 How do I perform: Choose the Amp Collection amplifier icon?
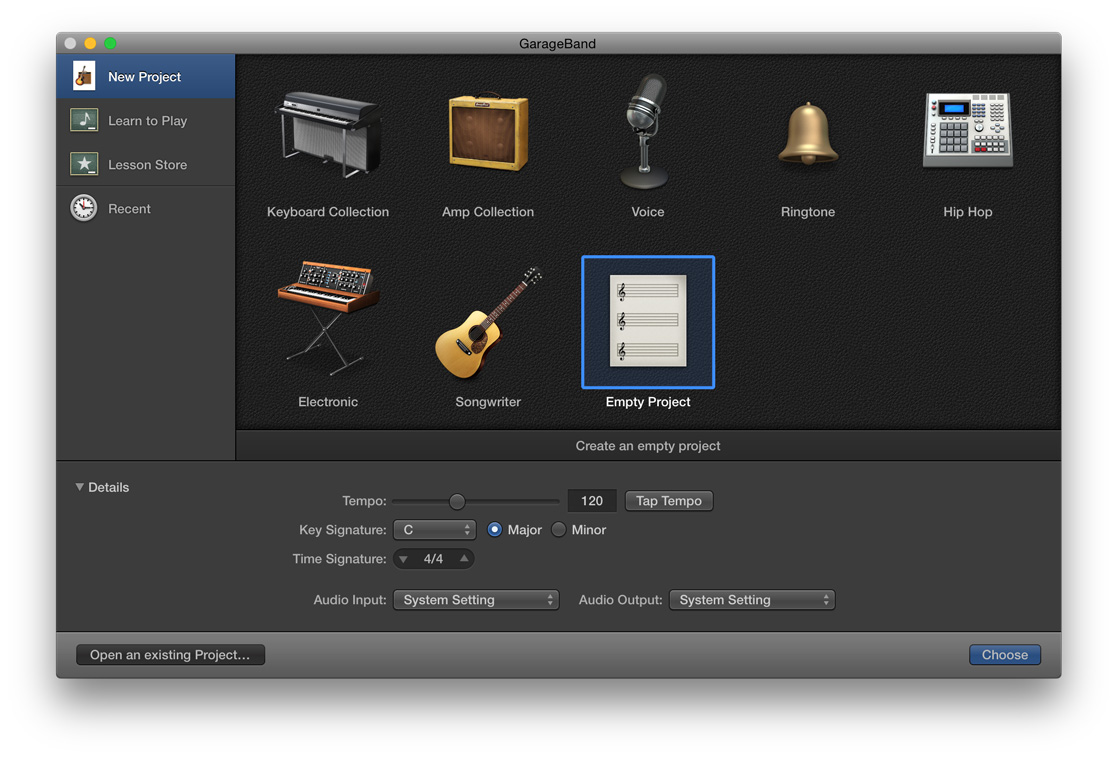click(x=488, y=133)
